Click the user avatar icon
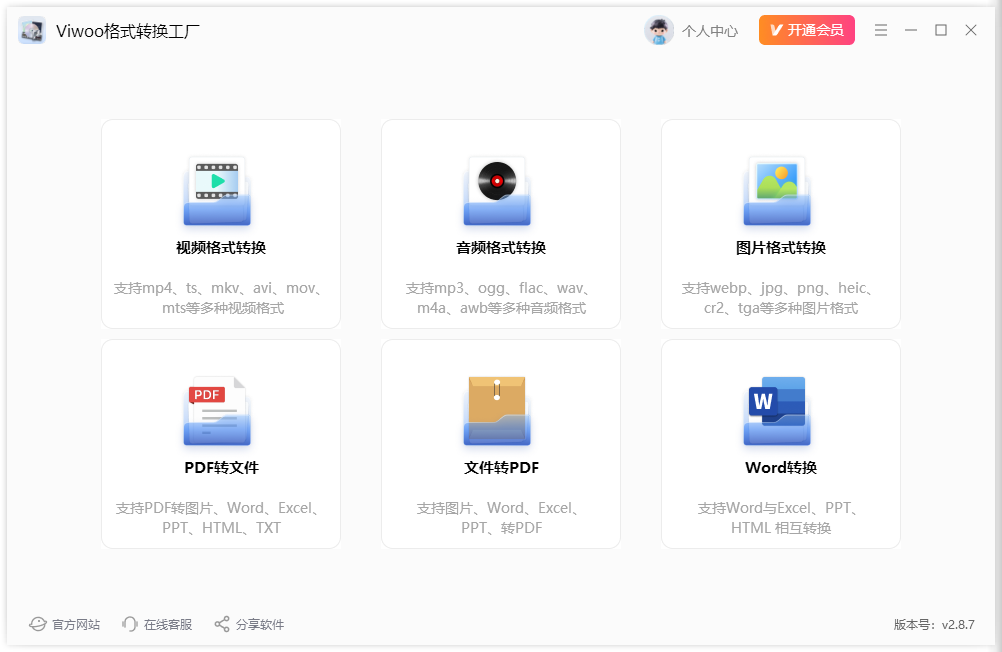The height and width of the screenshot is (652, 1002). pyautogui.click(x=659, y=31)
